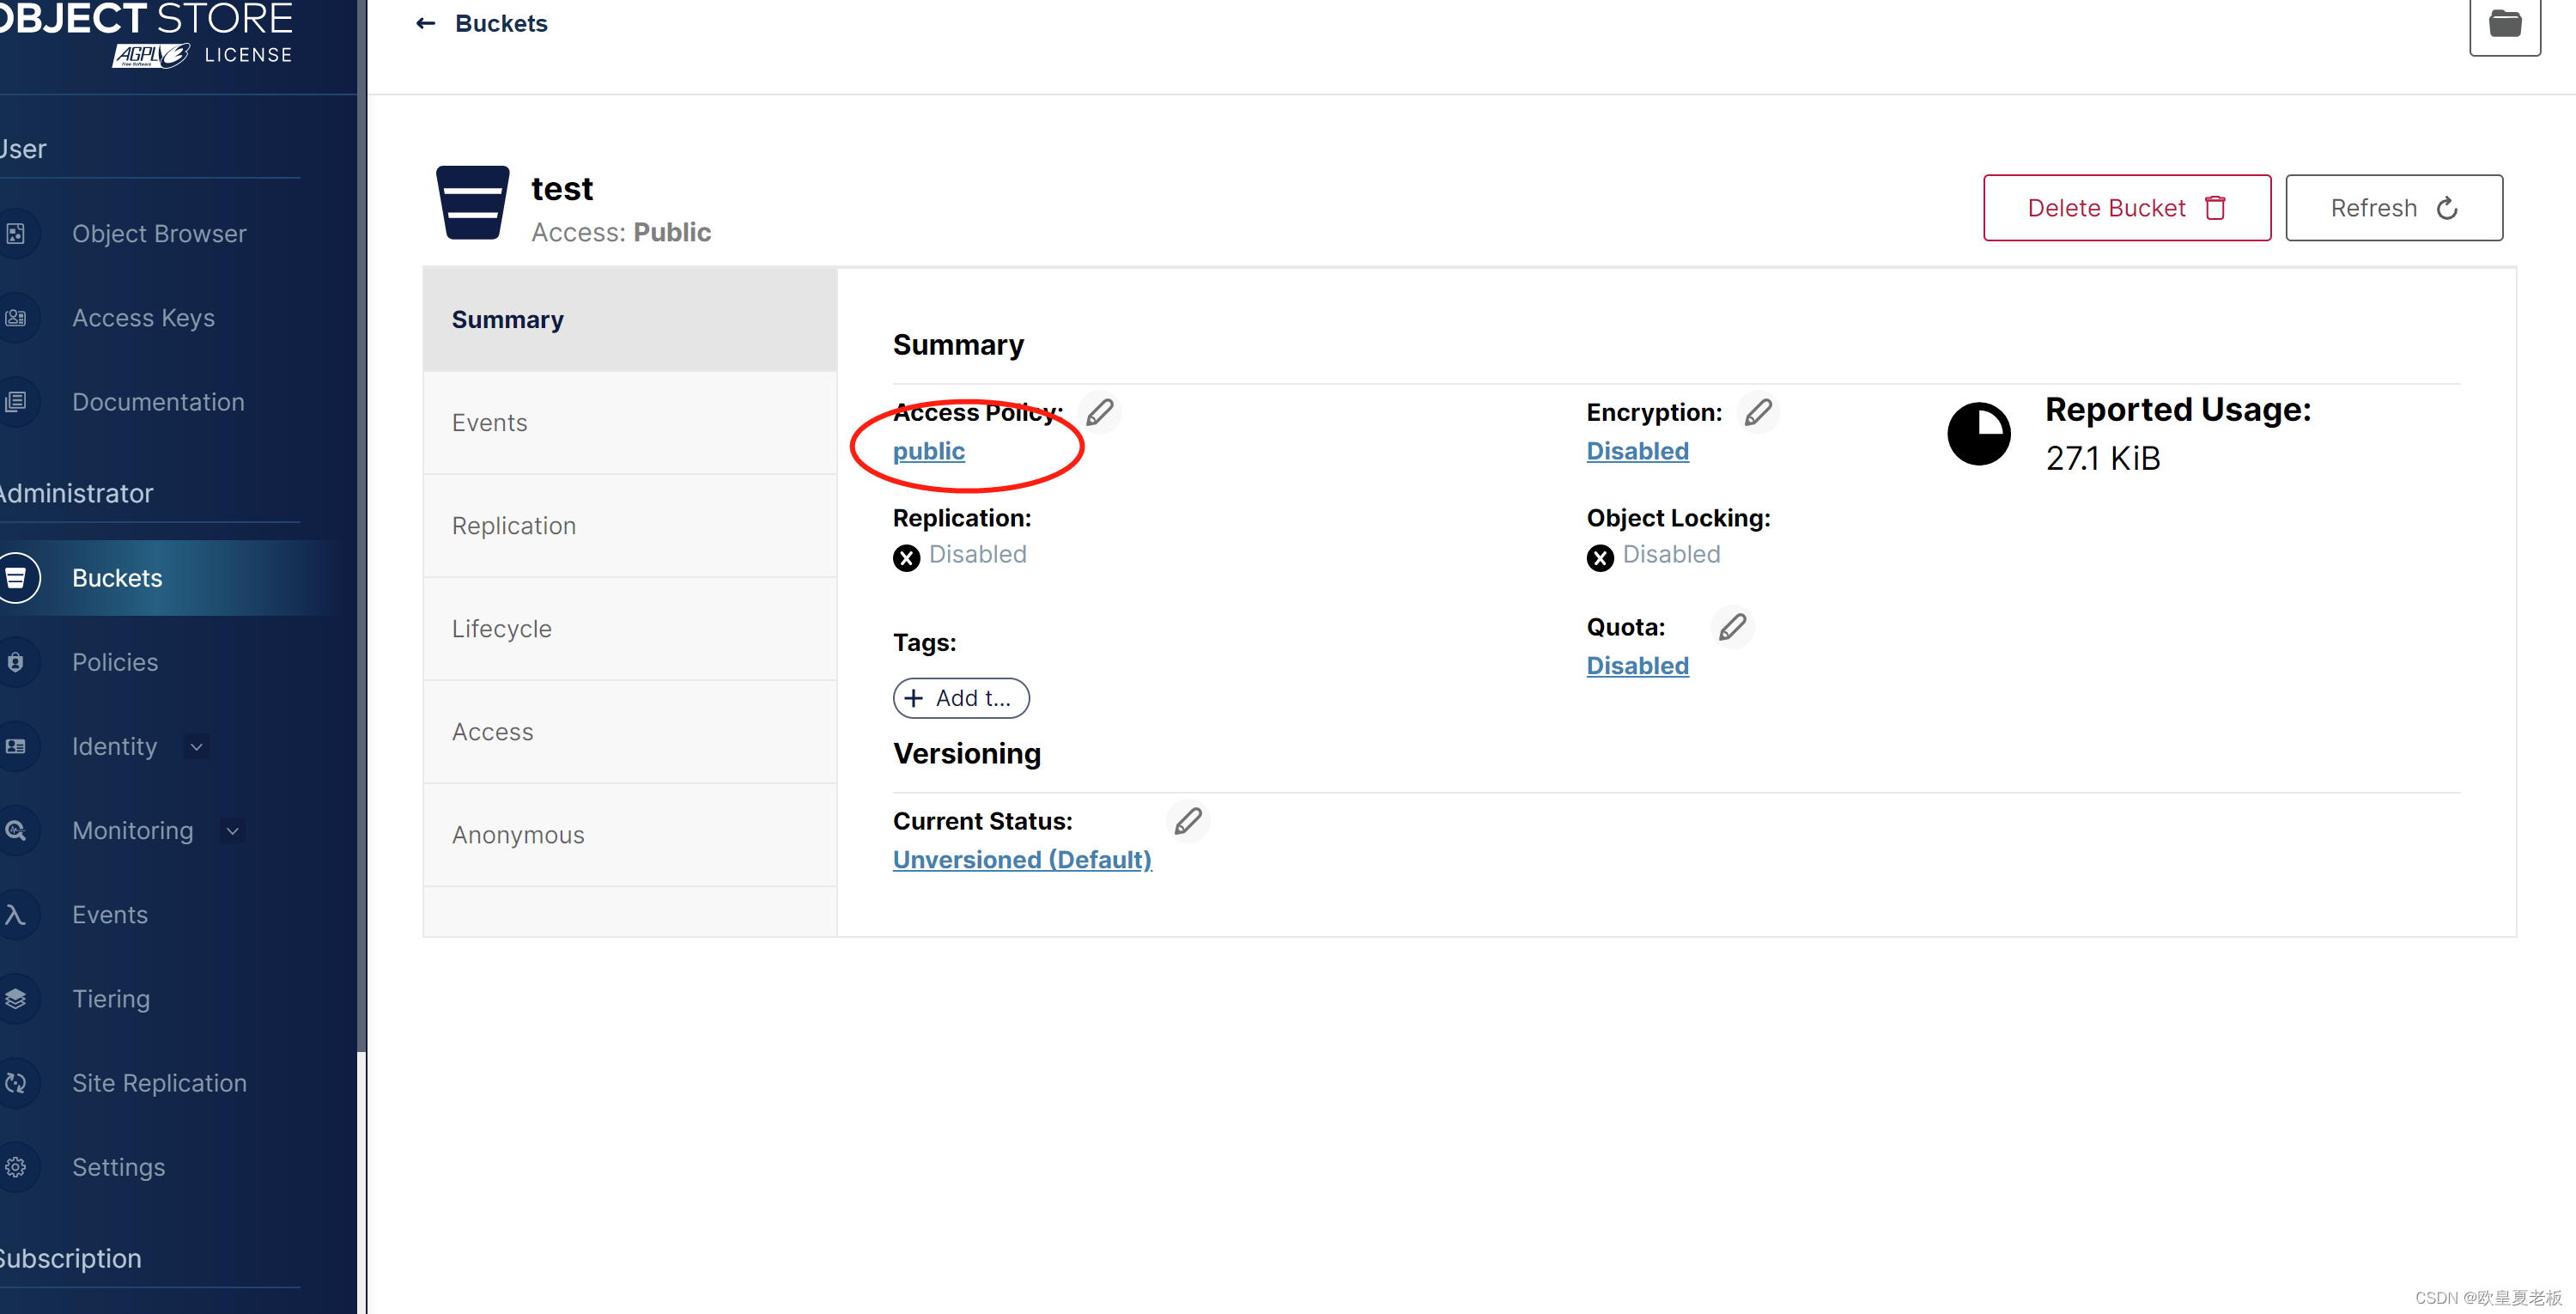Screen dimensions: 2576x1314
Task: Edit versioning Current Status pencil icon
Action: [x=1188, y=821]
